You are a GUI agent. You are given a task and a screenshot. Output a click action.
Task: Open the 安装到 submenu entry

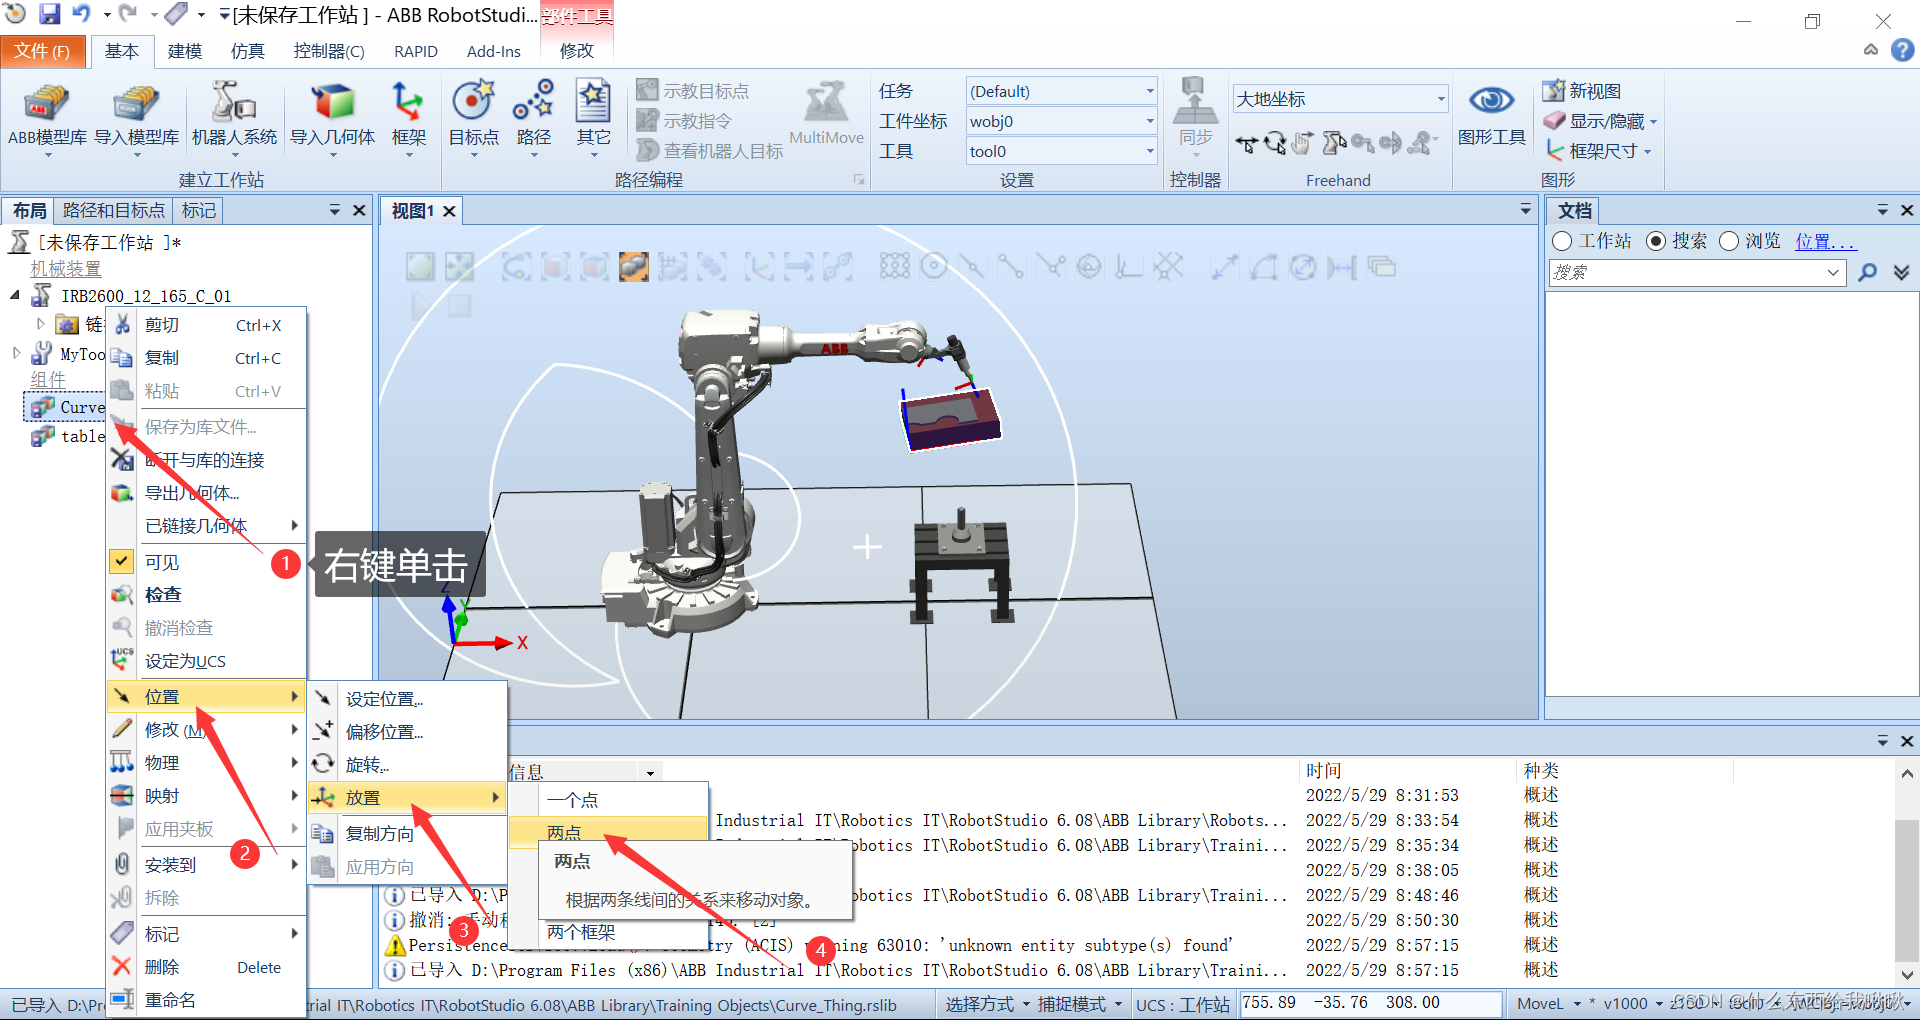[x=207, y=865]
